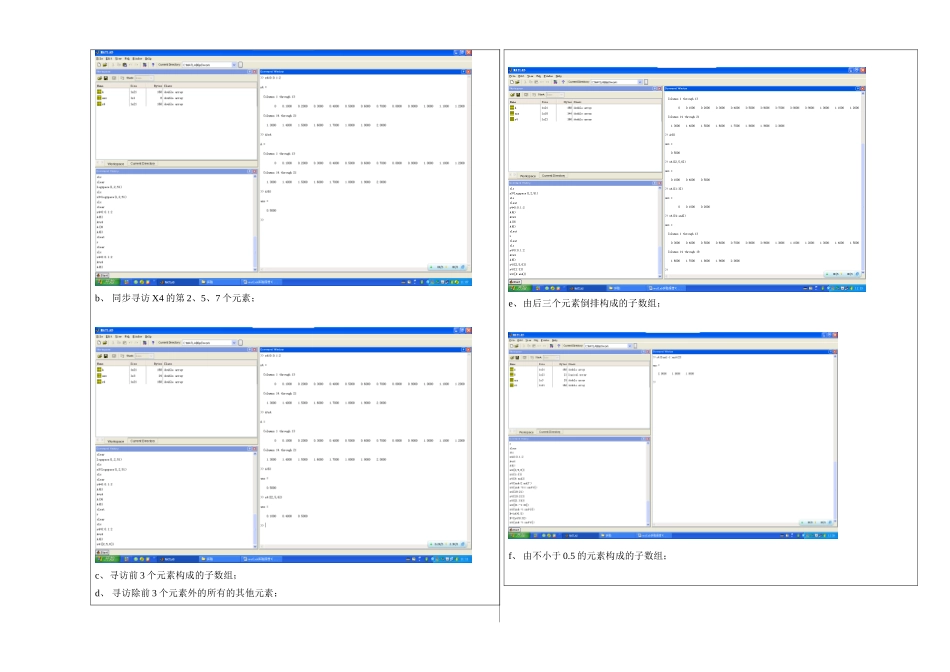Click Help question-mark icon in screenshot above caption e
This screenshot has width=950, height=672.
(x=563, y=82)
